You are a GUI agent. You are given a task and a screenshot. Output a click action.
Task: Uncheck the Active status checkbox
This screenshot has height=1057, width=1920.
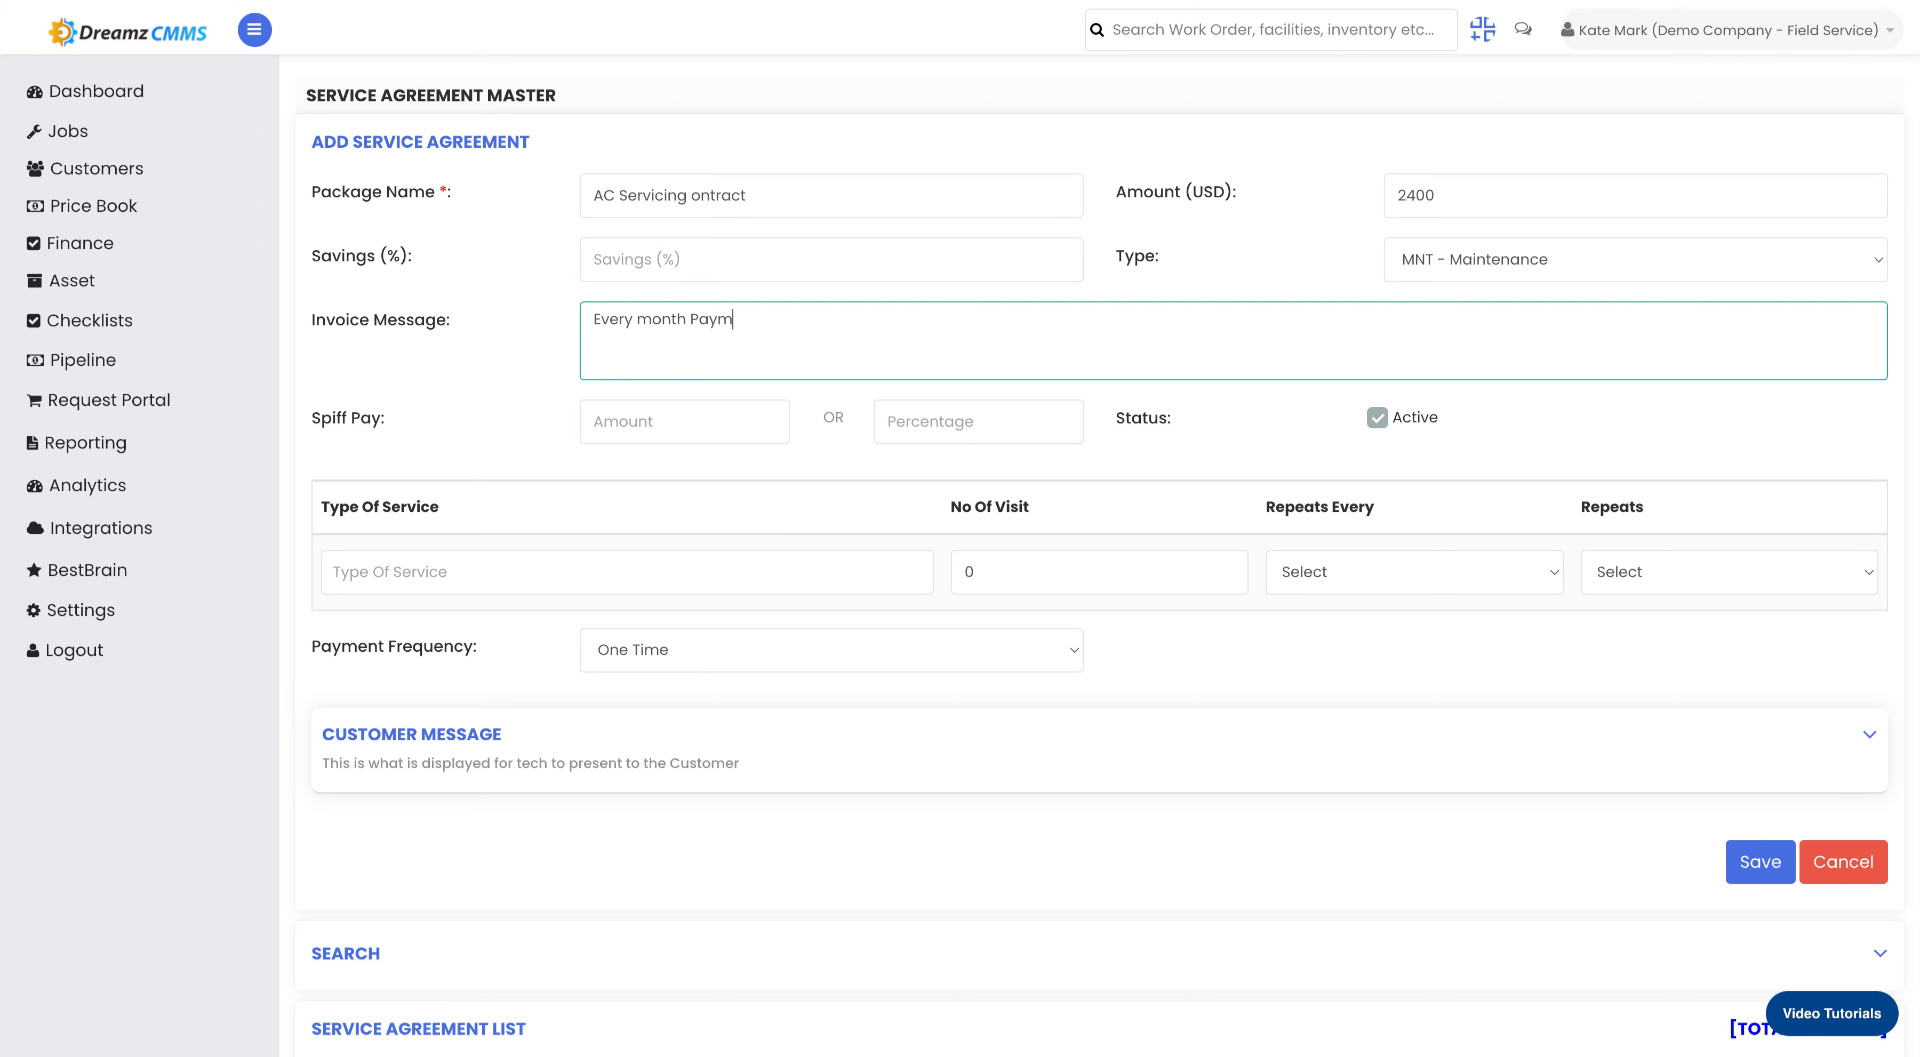1377,417
